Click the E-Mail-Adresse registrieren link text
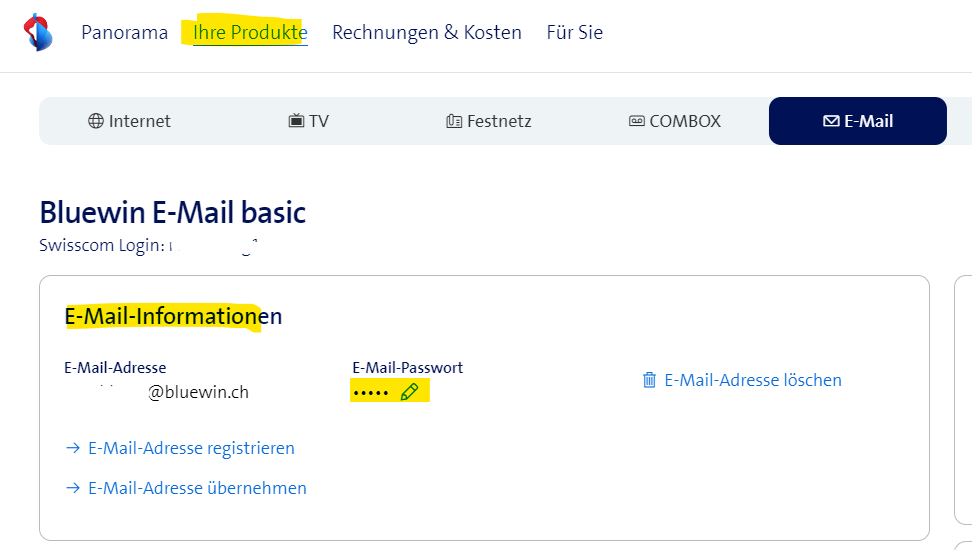 coord(191,448)
